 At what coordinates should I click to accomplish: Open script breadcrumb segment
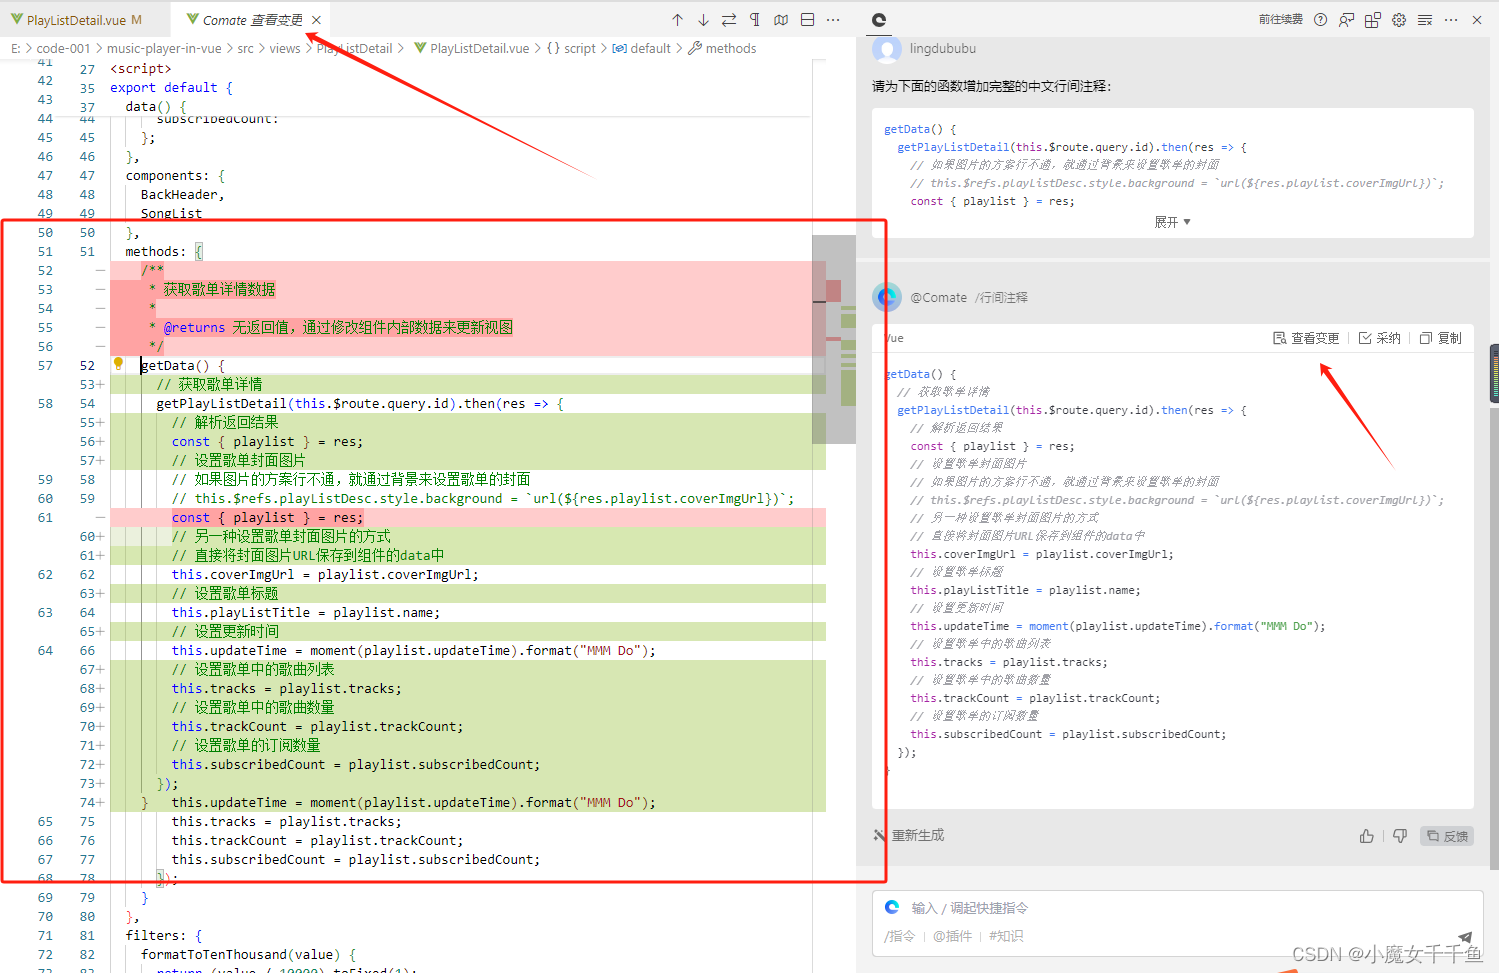(x=570, y=48)
